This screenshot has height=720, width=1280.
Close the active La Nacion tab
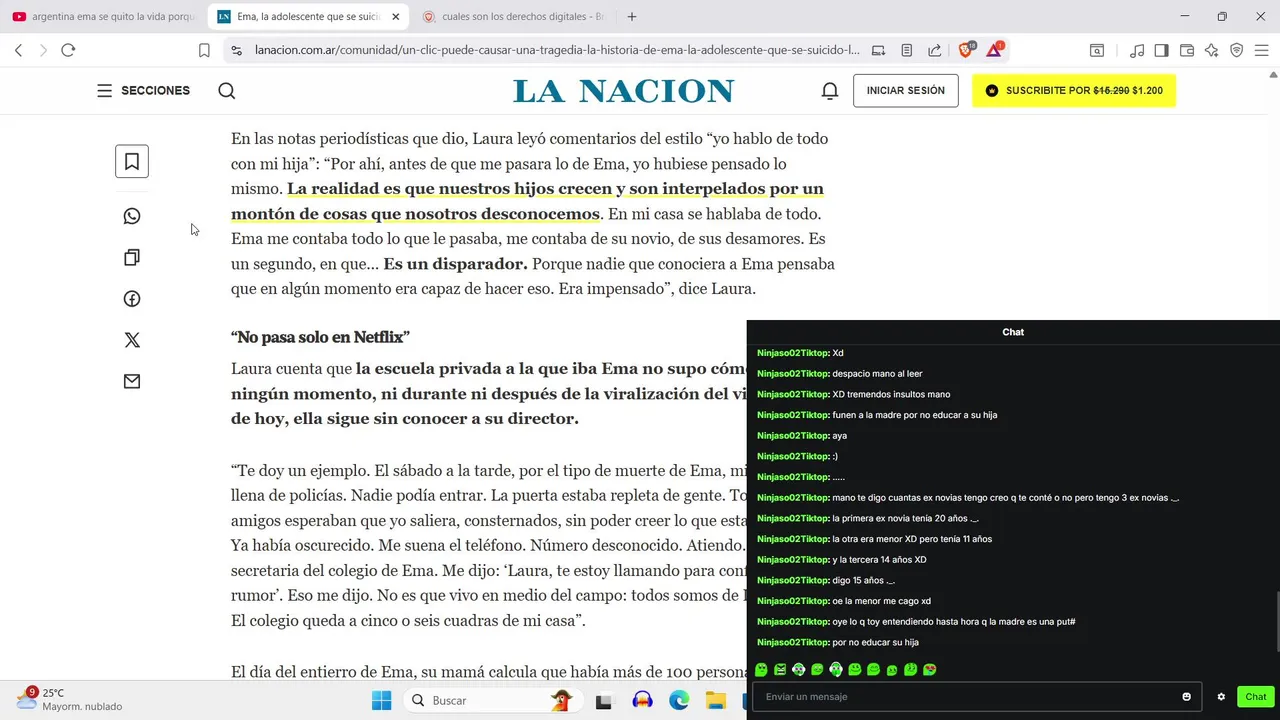(x=396, y=17)
